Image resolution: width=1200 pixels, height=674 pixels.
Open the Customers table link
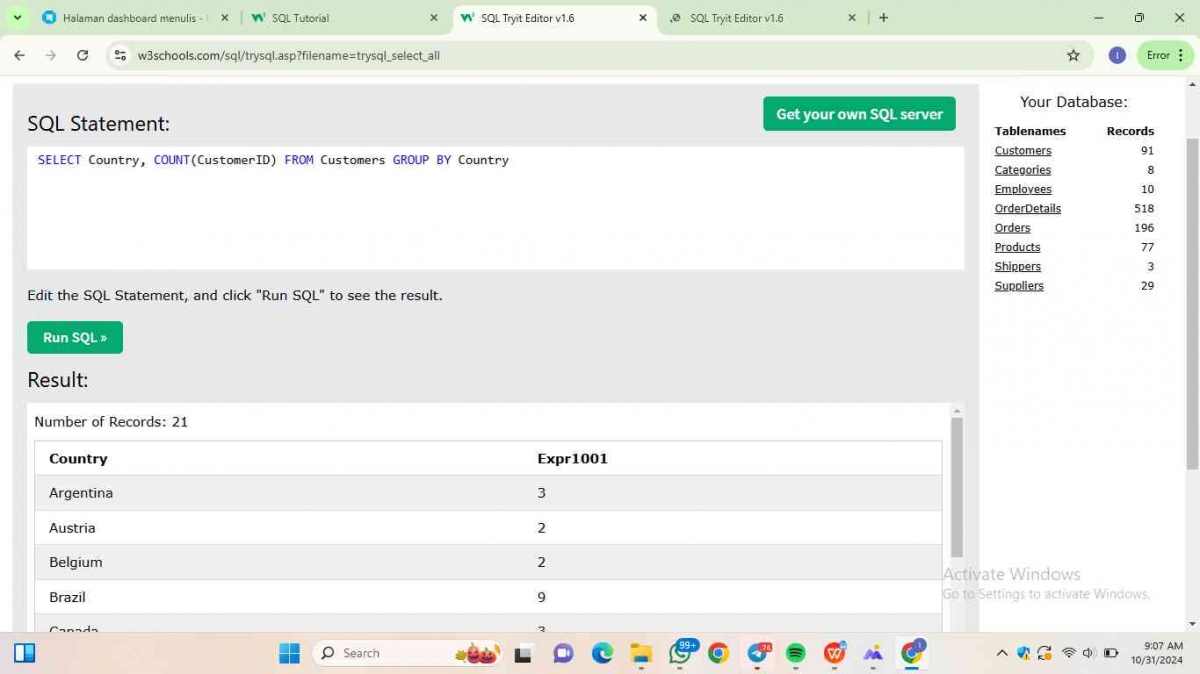pyautogui.click(x=1022, y=151)
